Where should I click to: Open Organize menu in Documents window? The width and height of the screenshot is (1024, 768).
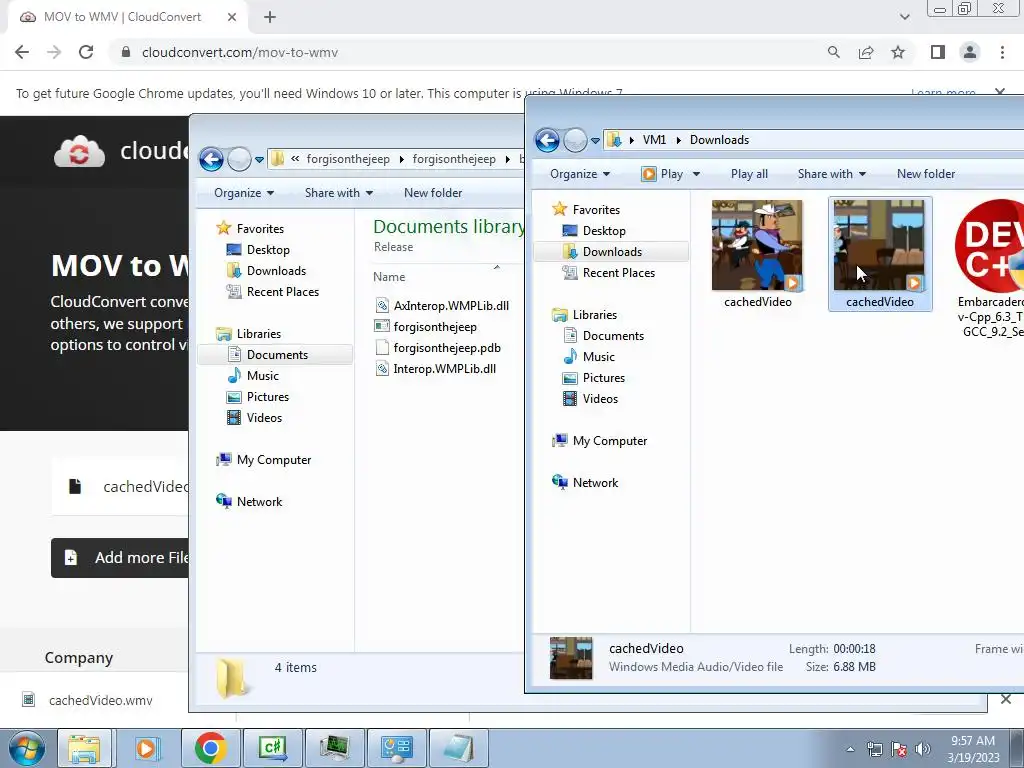click(x=244, y=193)
